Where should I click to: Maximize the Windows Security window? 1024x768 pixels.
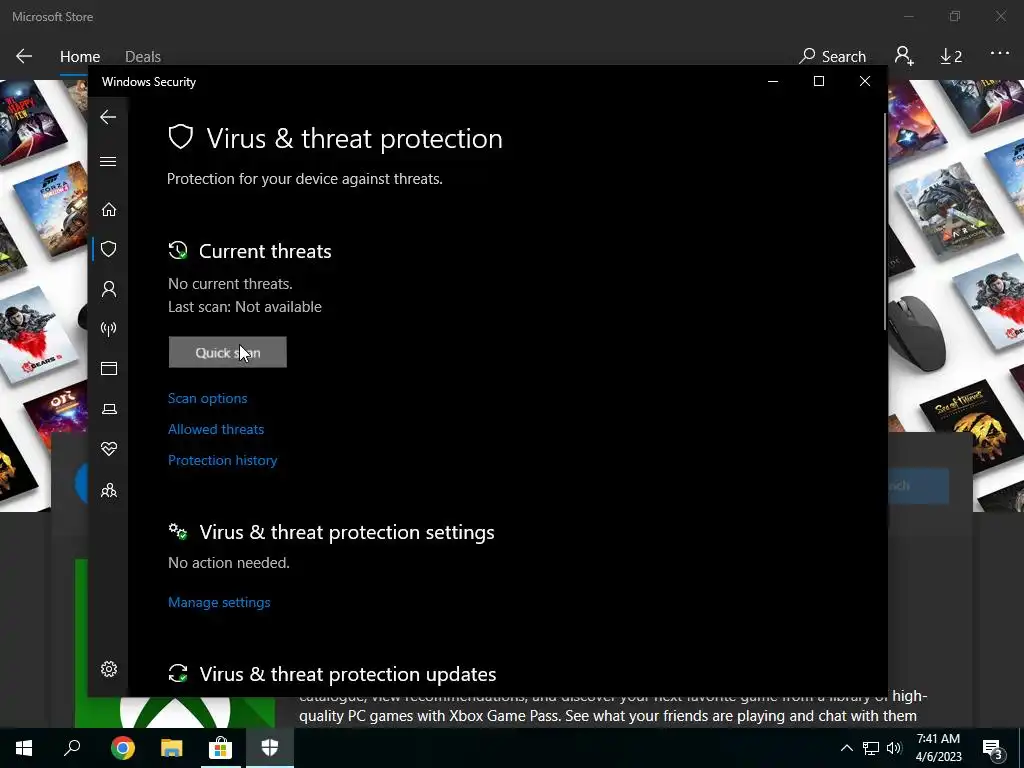[819, 81]
